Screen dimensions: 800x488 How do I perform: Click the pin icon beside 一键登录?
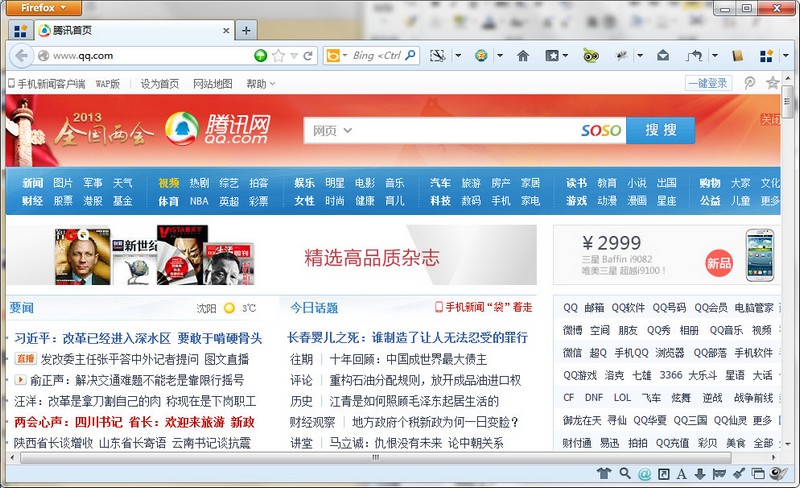[x=749, y=83]
